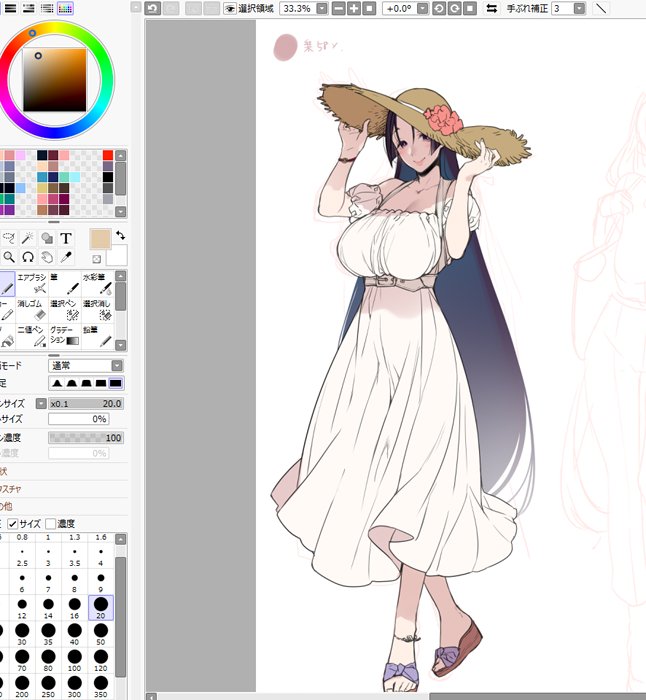Select the rotate canvas tool
The height and width of the screenshot is (700, 646).
click(28, 257)
